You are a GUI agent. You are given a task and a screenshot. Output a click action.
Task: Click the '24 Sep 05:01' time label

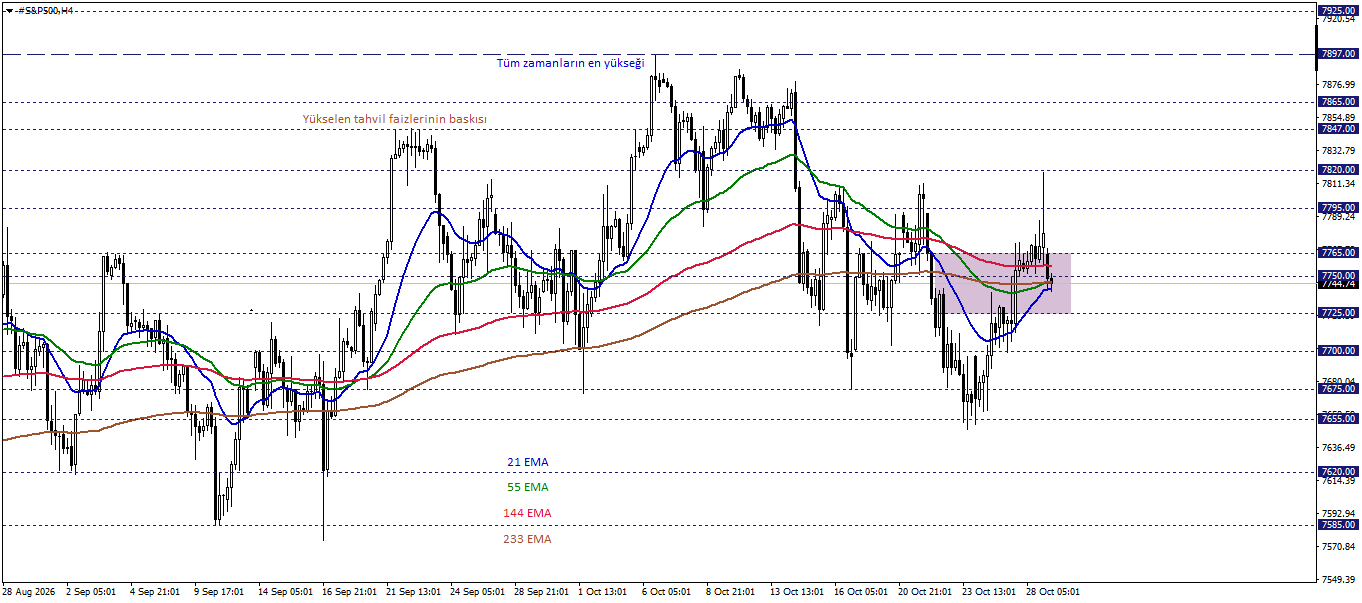click(x=477, y=592)
